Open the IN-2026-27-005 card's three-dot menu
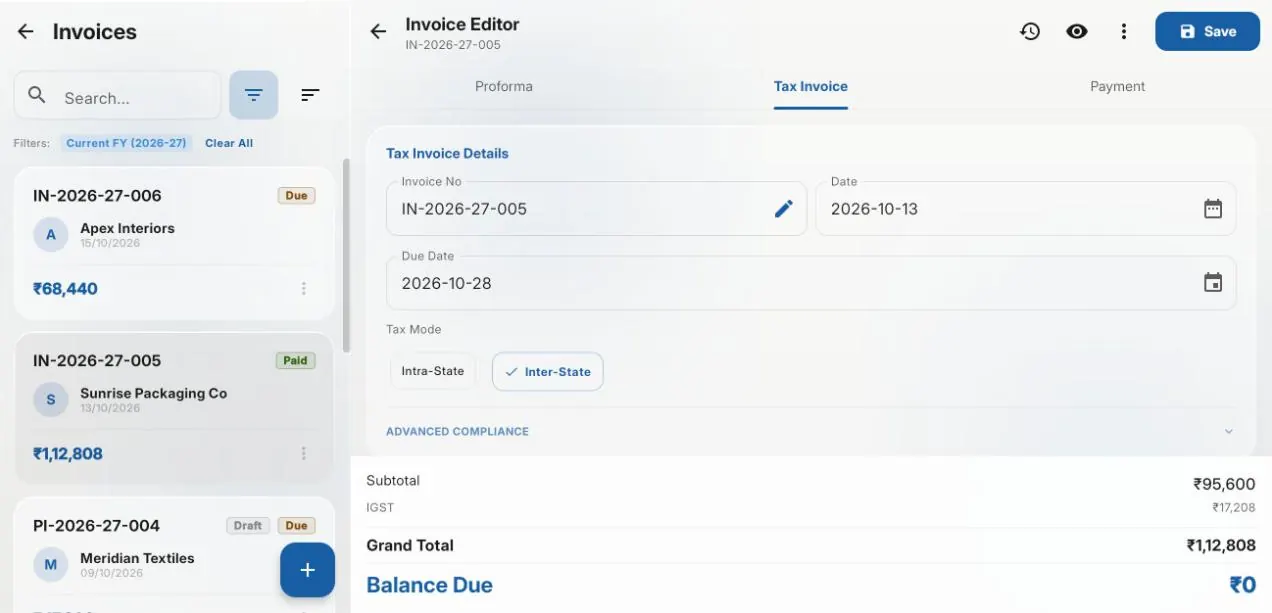 coord(304,454)
